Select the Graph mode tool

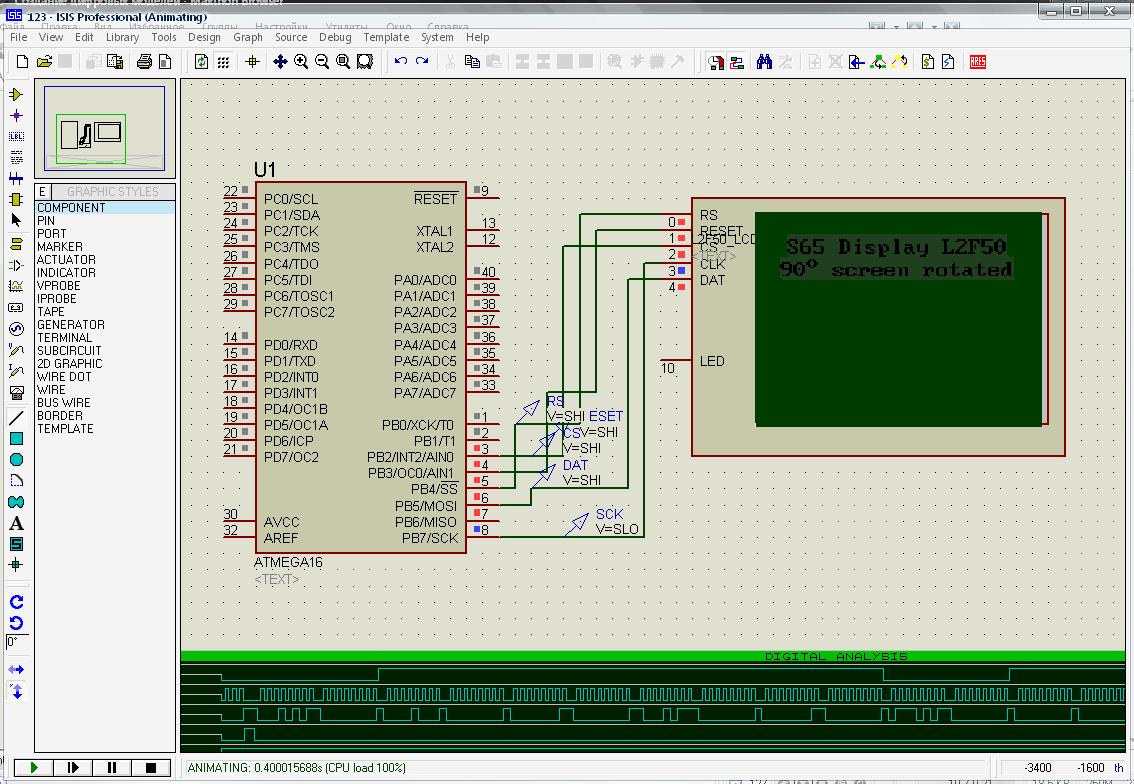16,286
